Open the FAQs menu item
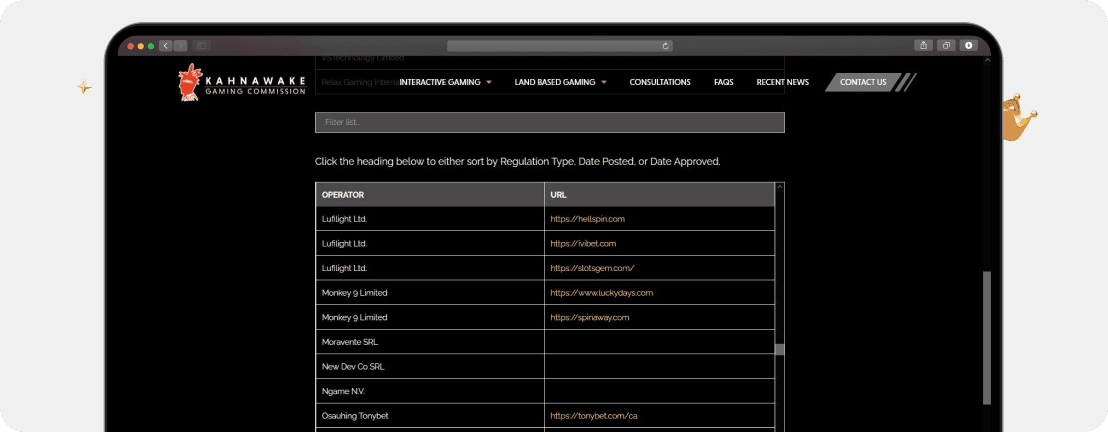1108x432 pixels. click(x=724, y=82)
